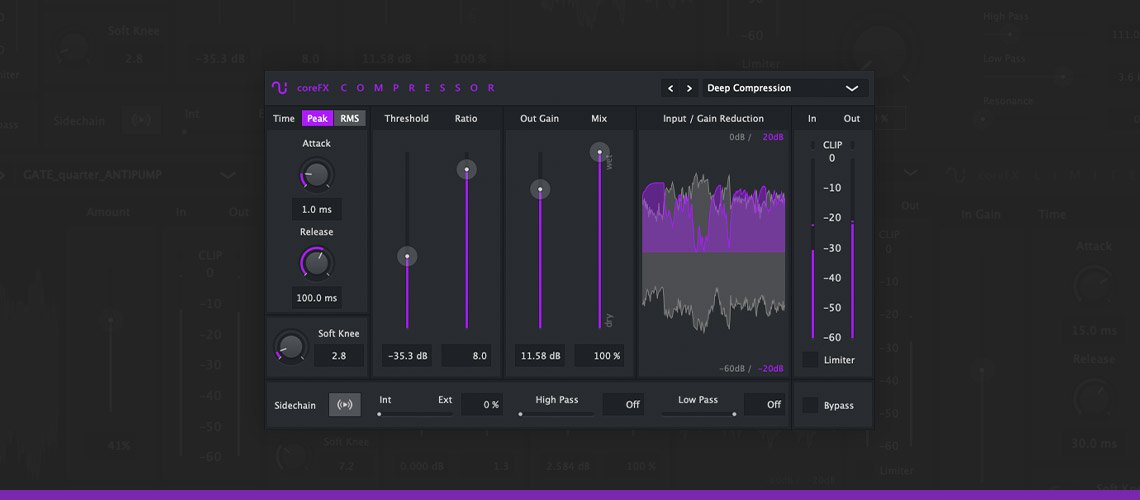Switch detection mode to RMS

click(x=349, y=119)
